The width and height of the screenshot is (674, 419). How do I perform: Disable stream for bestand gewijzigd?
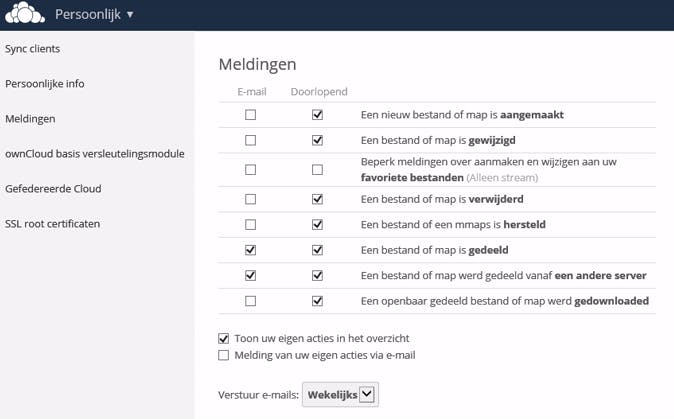click(x=317, y=140)
